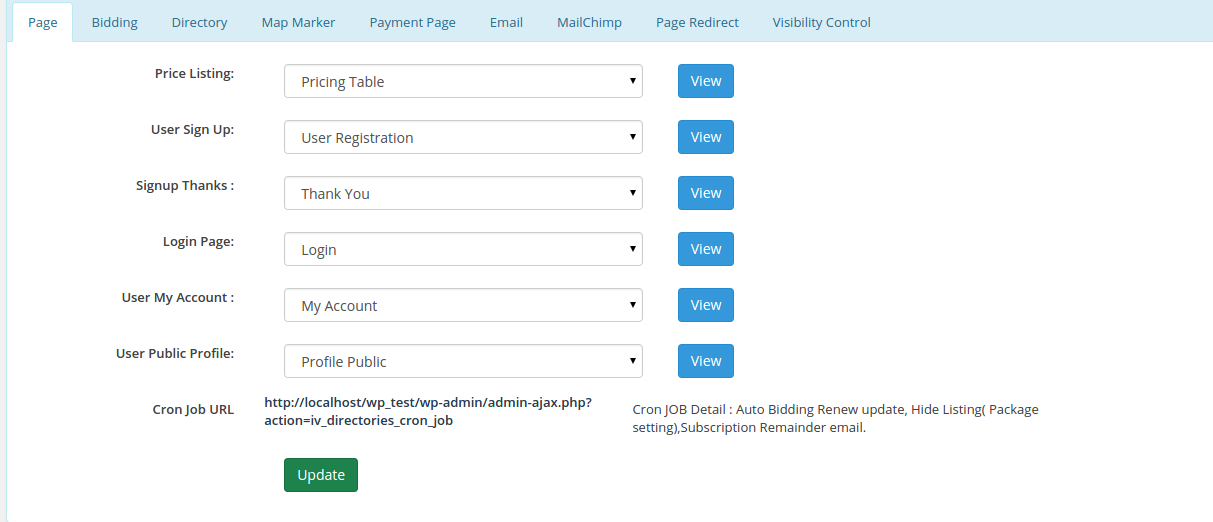Expand the Signup Thanks page dropdown

point(463,194)
